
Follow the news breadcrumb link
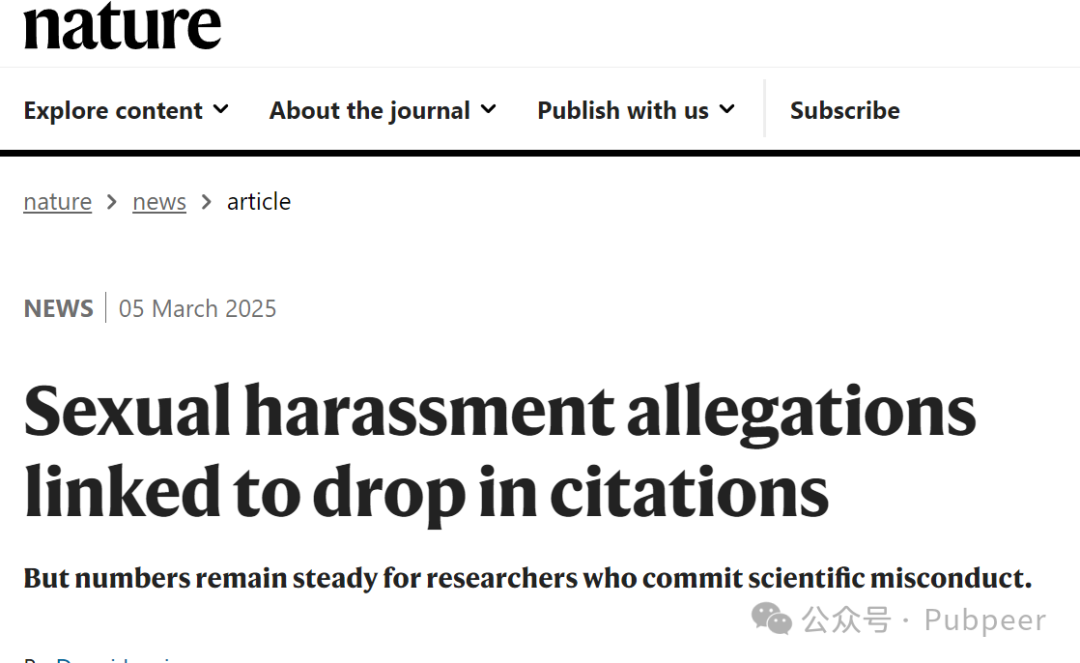point(159,202)
